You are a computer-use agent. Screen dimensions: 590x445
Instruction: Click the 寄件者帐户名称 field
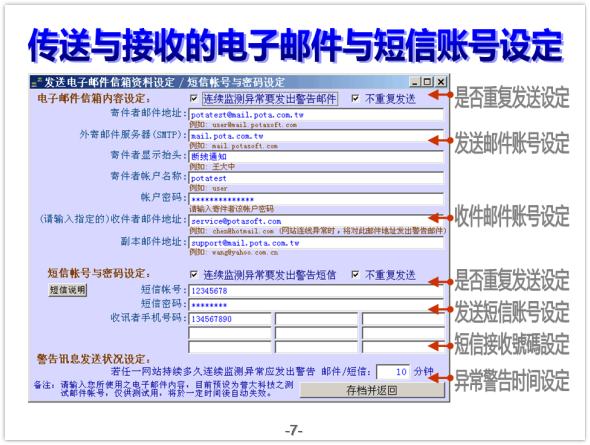(x=316, y=178)
